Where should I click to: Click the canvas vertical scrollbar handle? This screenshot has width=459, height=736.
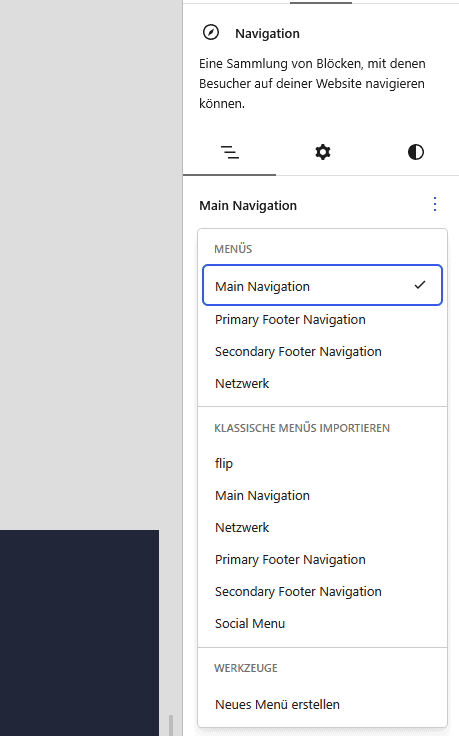click(x=171, y=726)
